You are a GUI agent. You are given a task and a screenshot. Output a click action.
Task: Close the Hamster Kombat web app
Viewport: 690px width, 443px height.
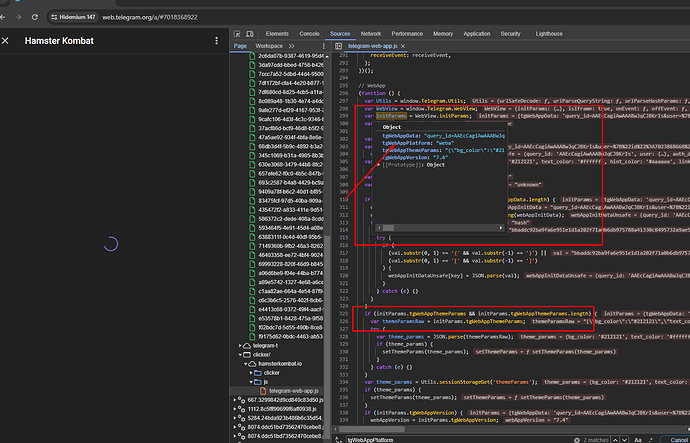click(5, 40)
